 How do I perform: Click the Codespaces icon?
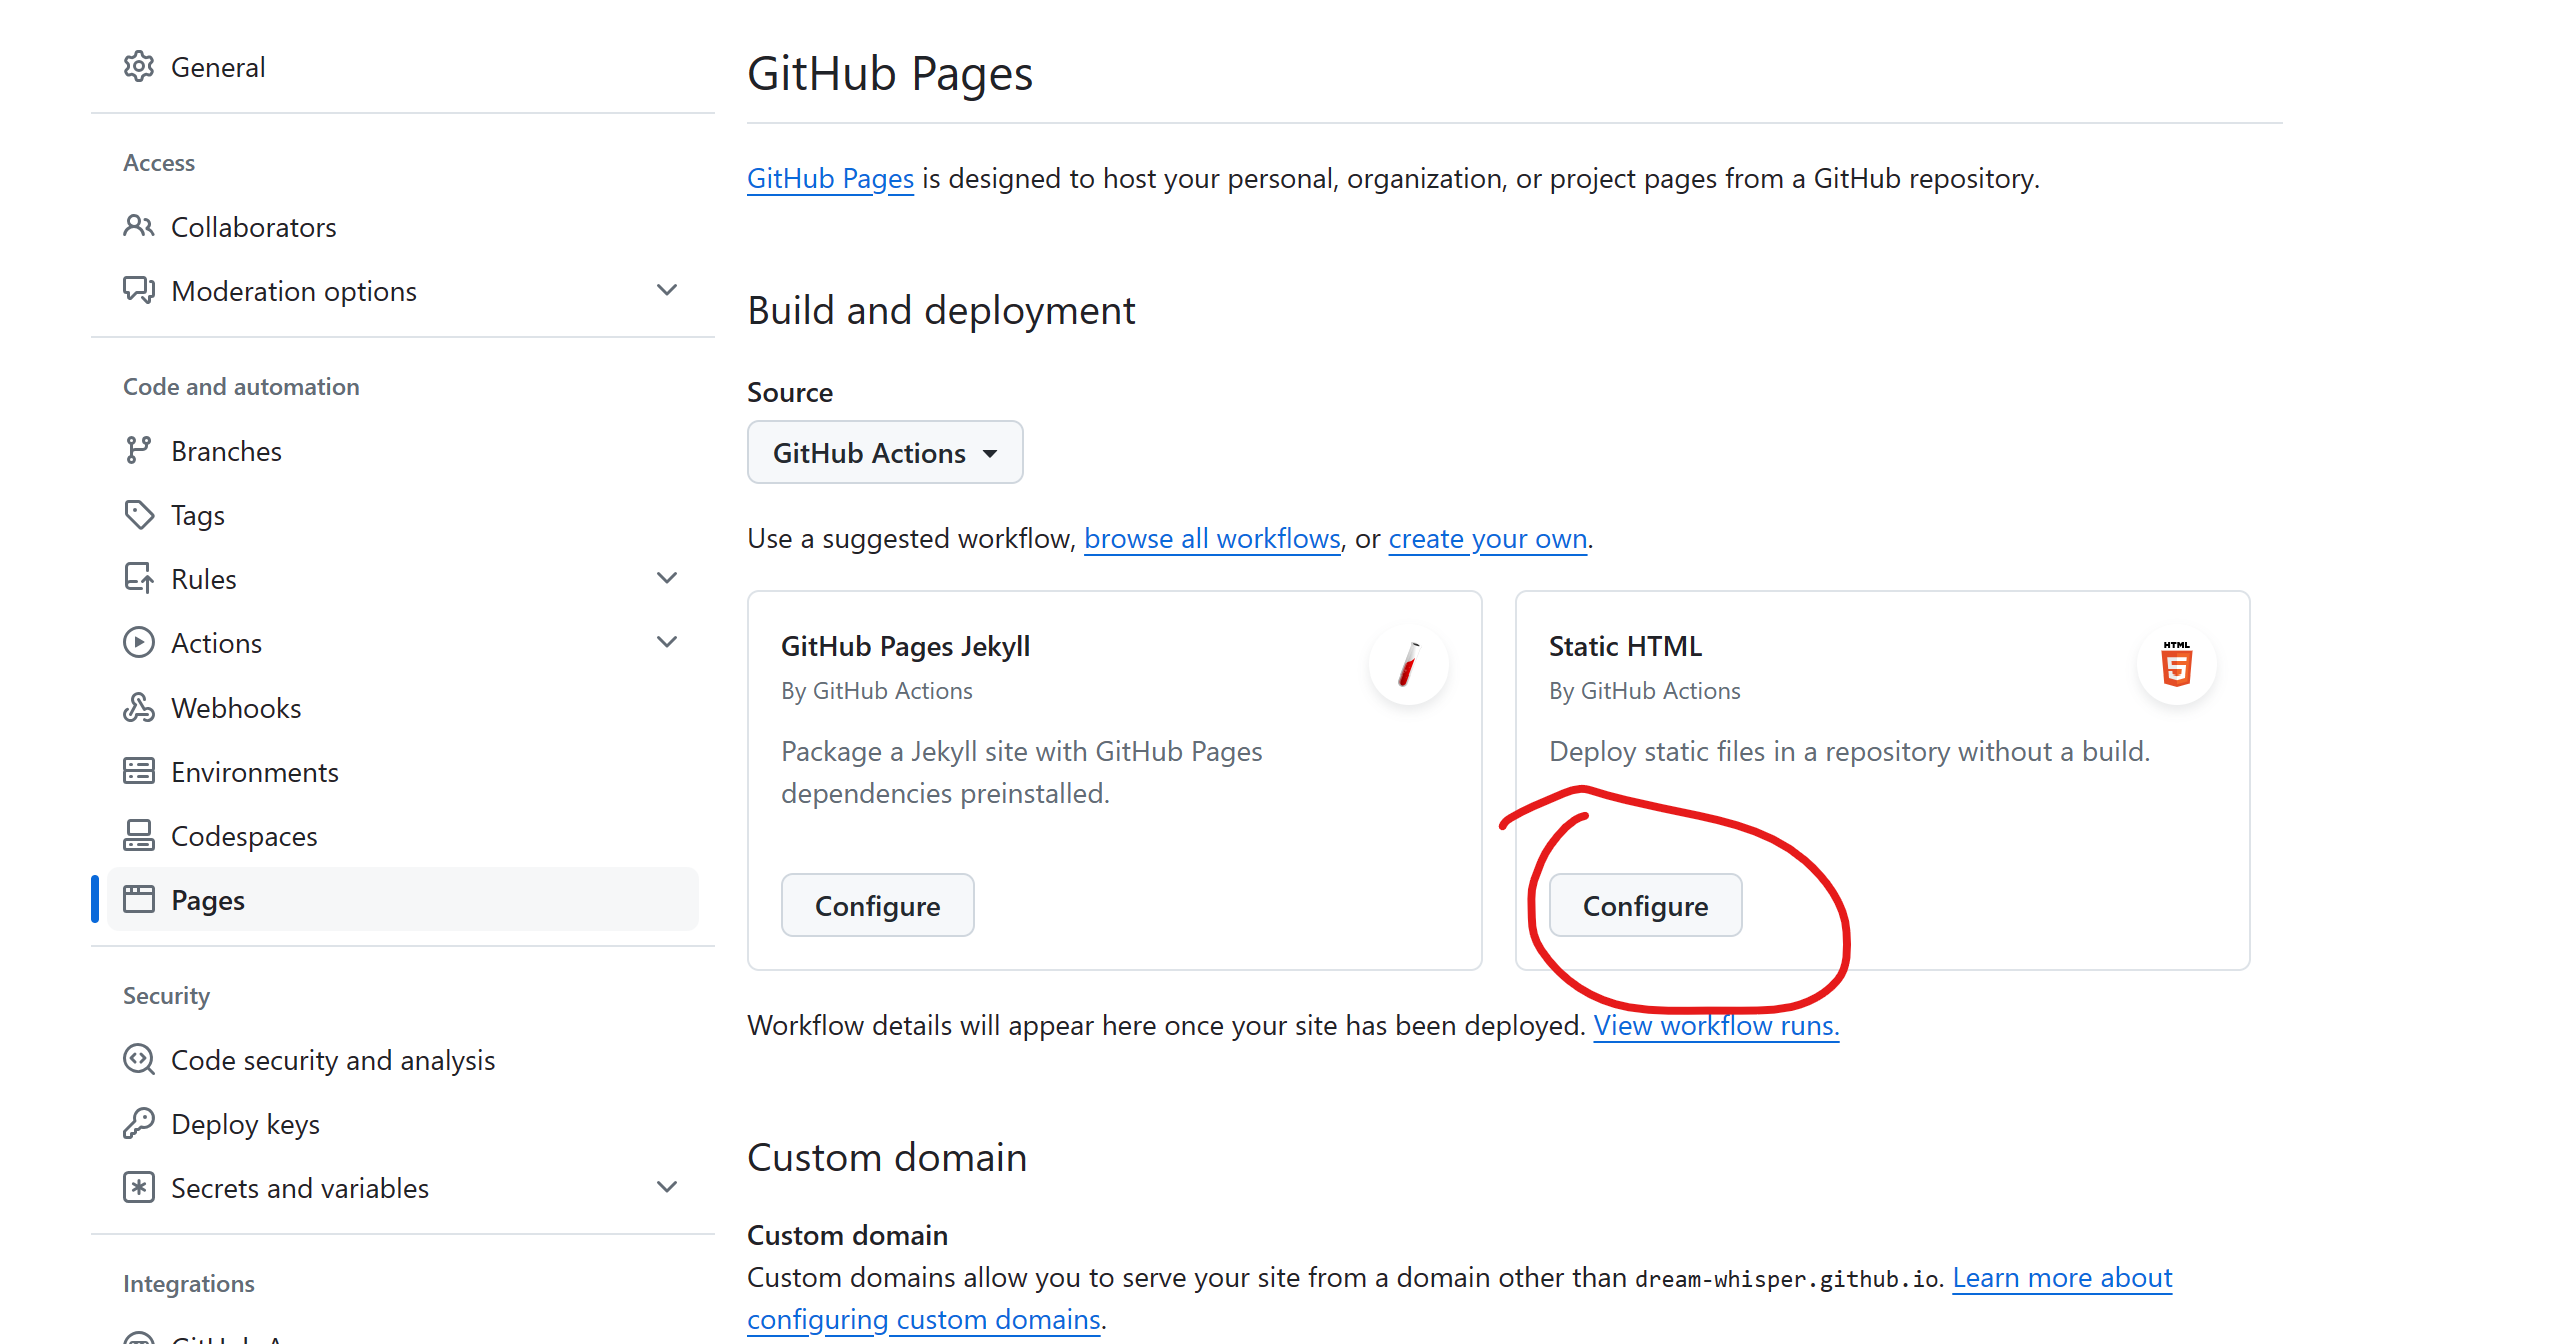[x=138, y=836]
